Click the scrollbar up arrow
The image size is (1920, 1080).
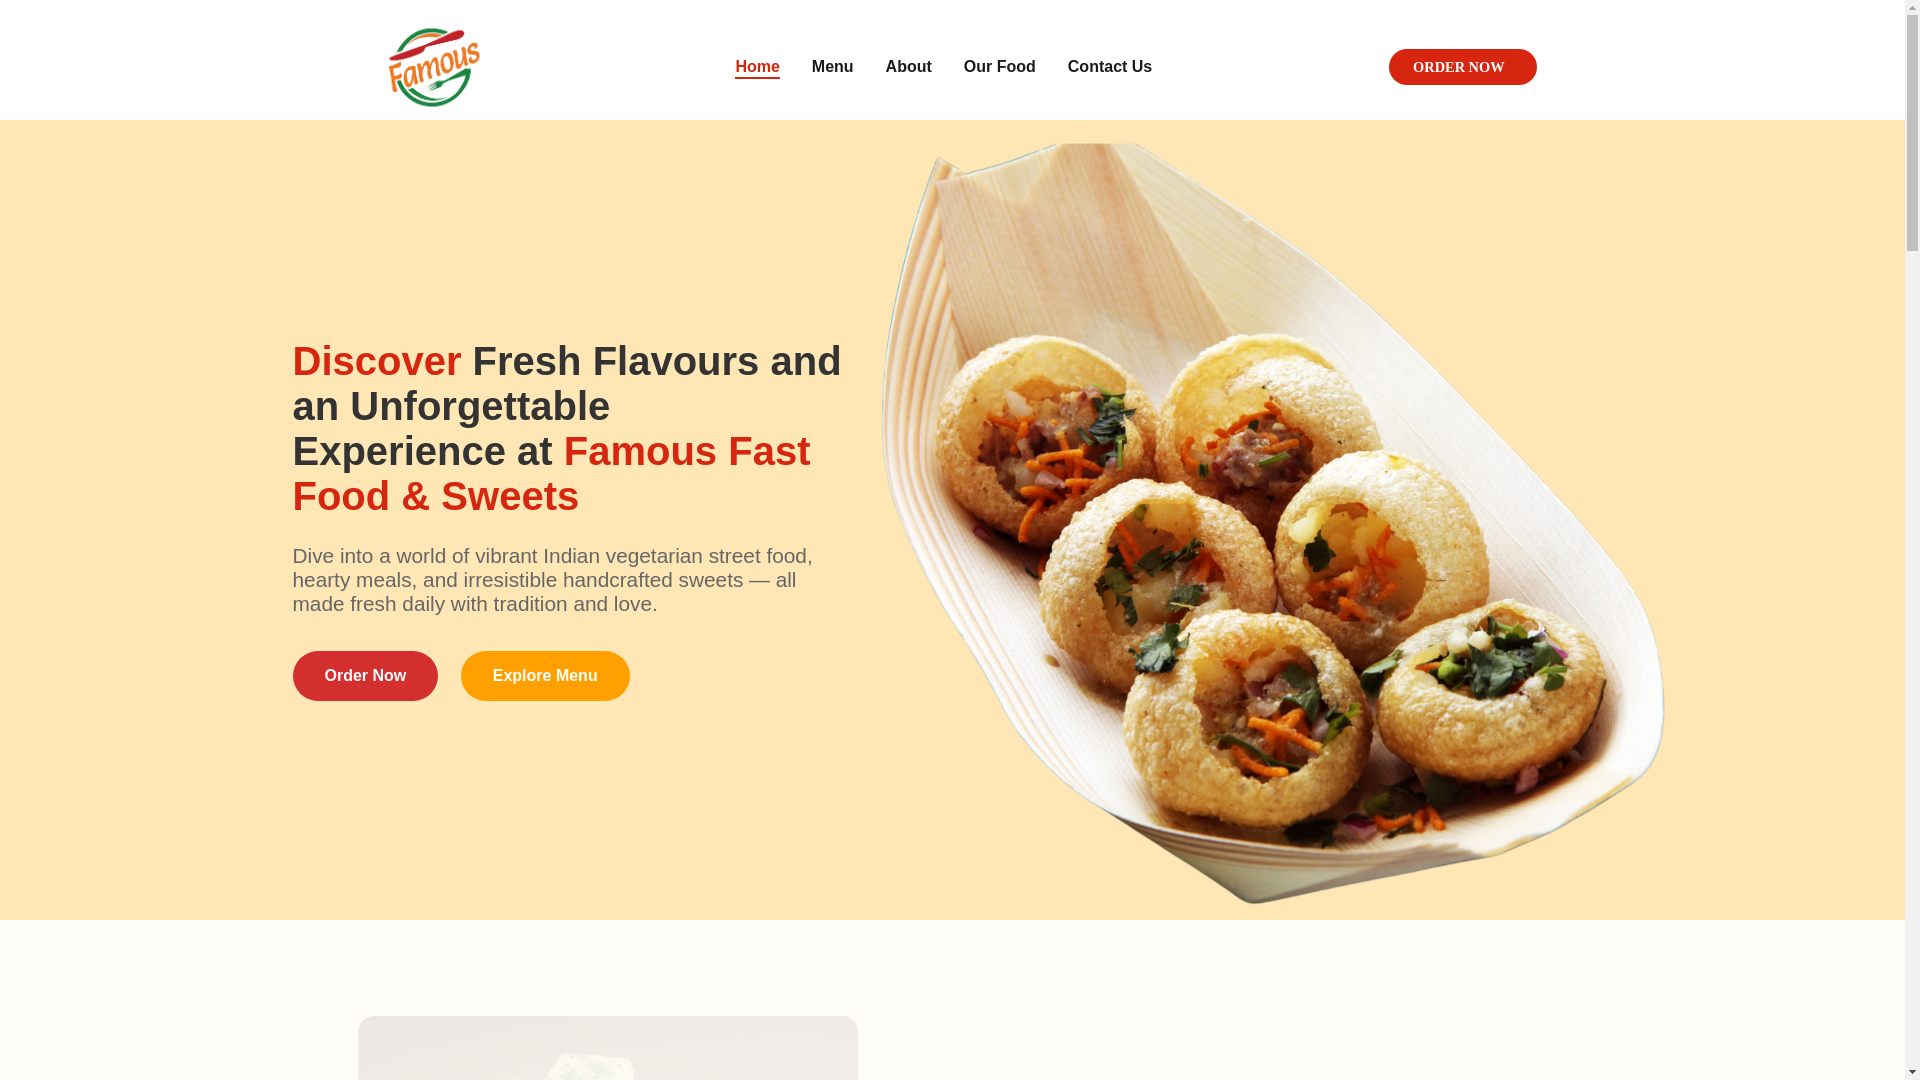(x=1913, y=6)
